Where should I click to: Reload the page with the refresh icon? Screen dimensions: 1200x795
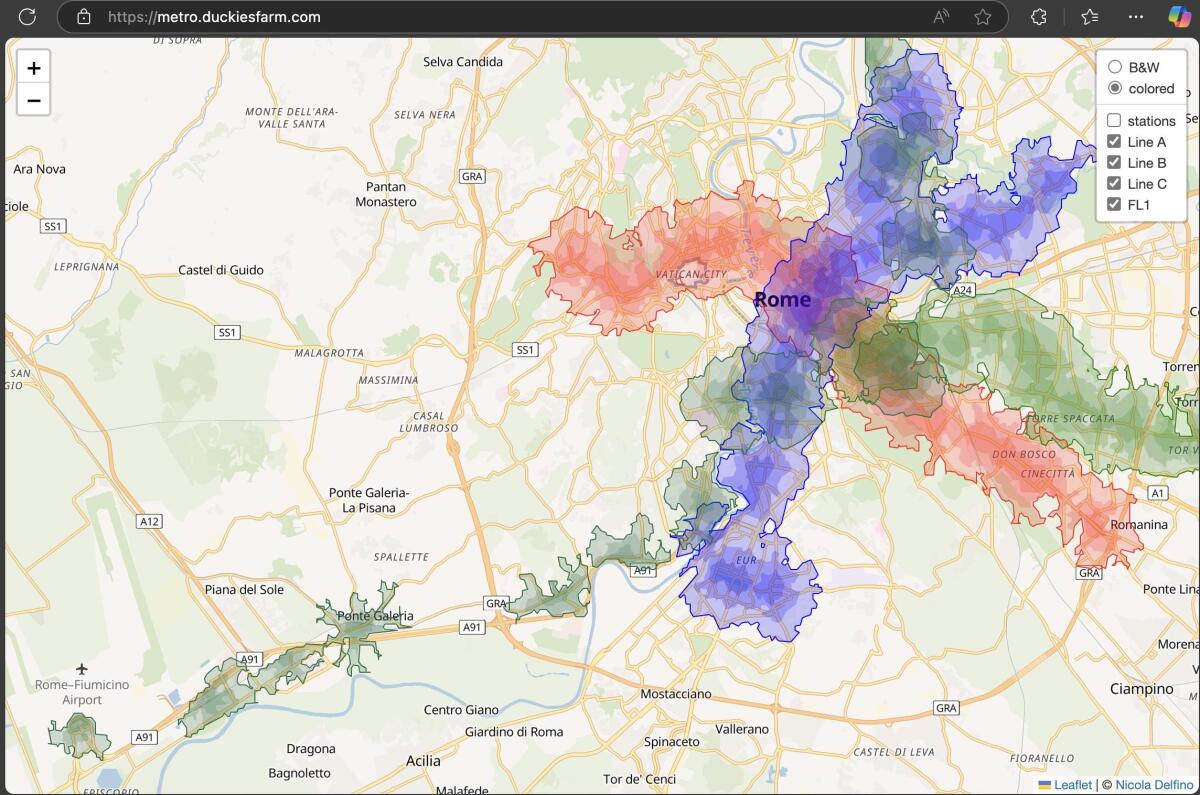click(x=28, y=16)
